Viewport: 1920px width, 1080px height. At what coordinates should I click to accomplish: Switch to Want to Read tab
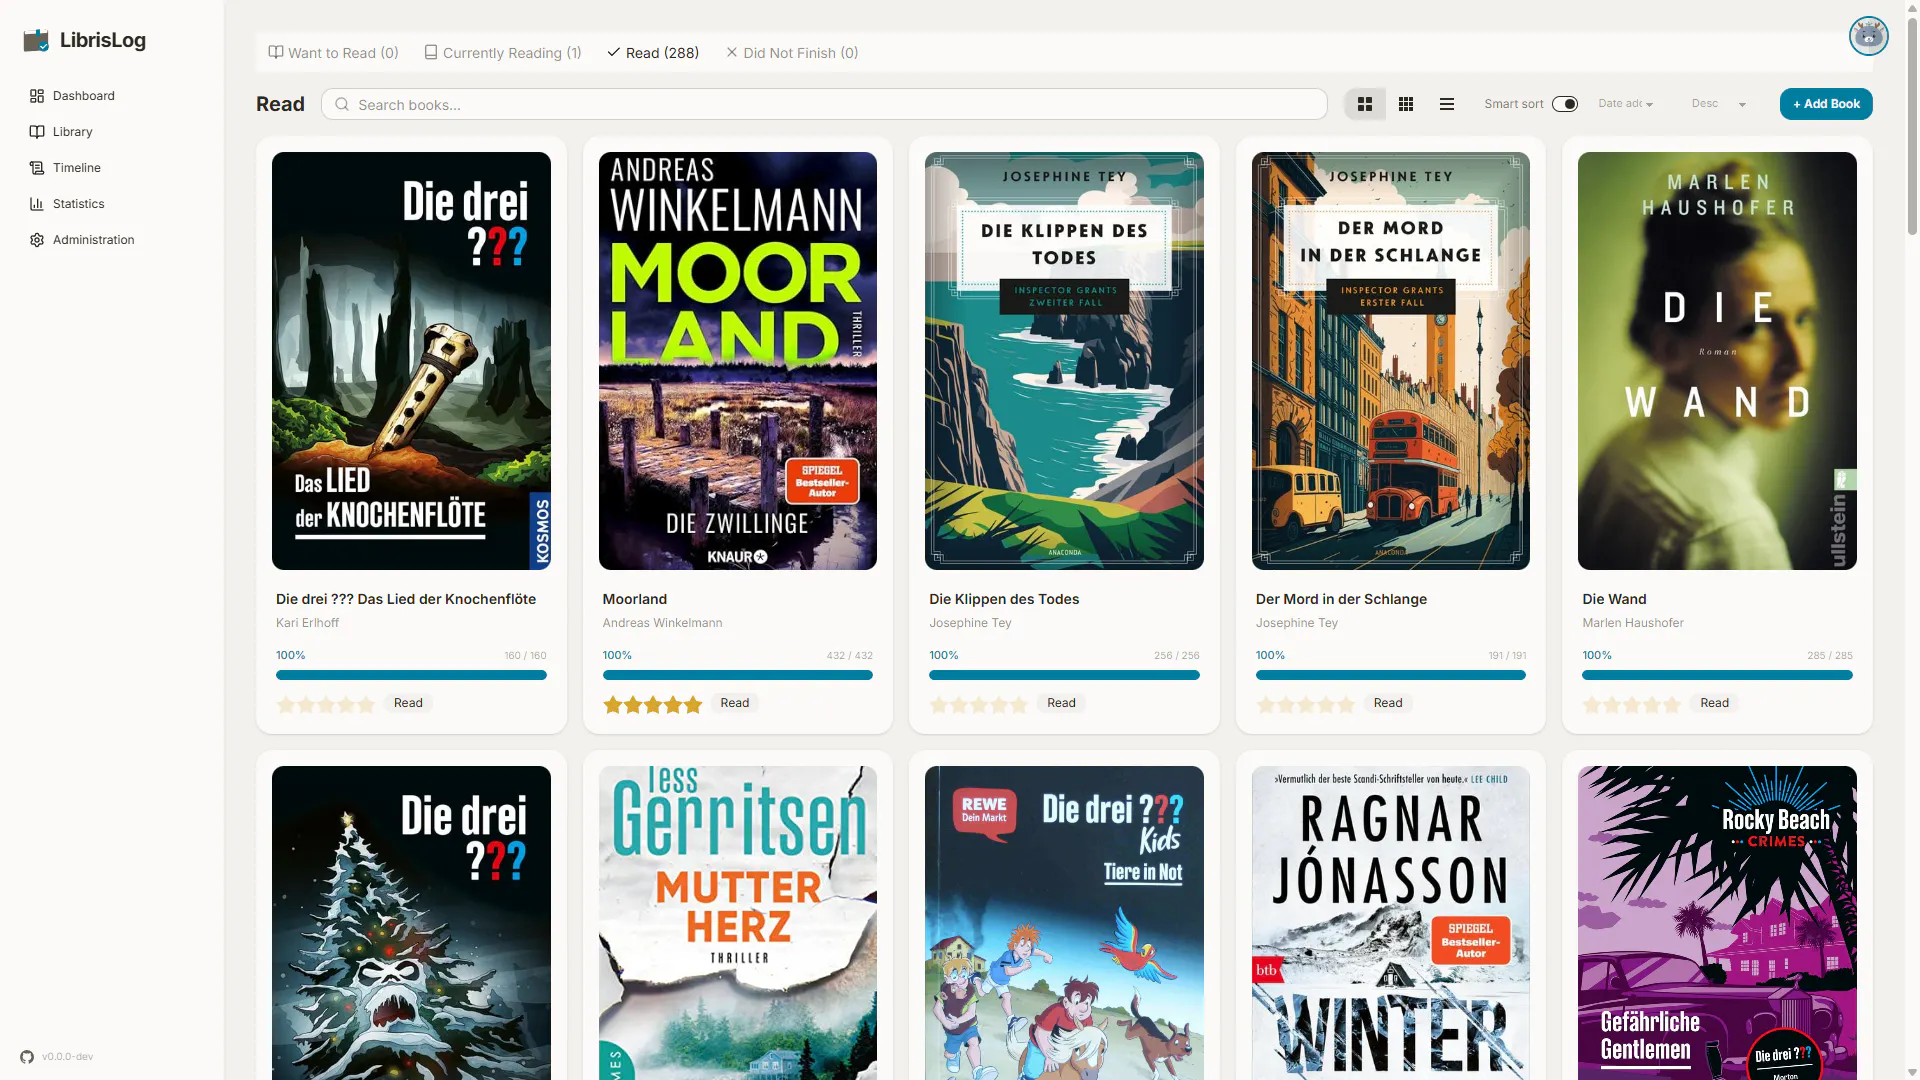333,53
